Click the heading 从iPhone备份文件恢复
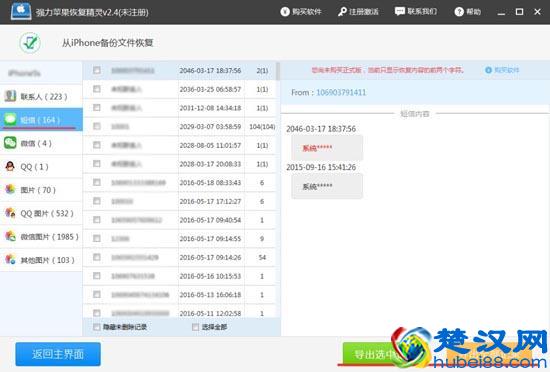550x372 pixels. coord(108,43)
